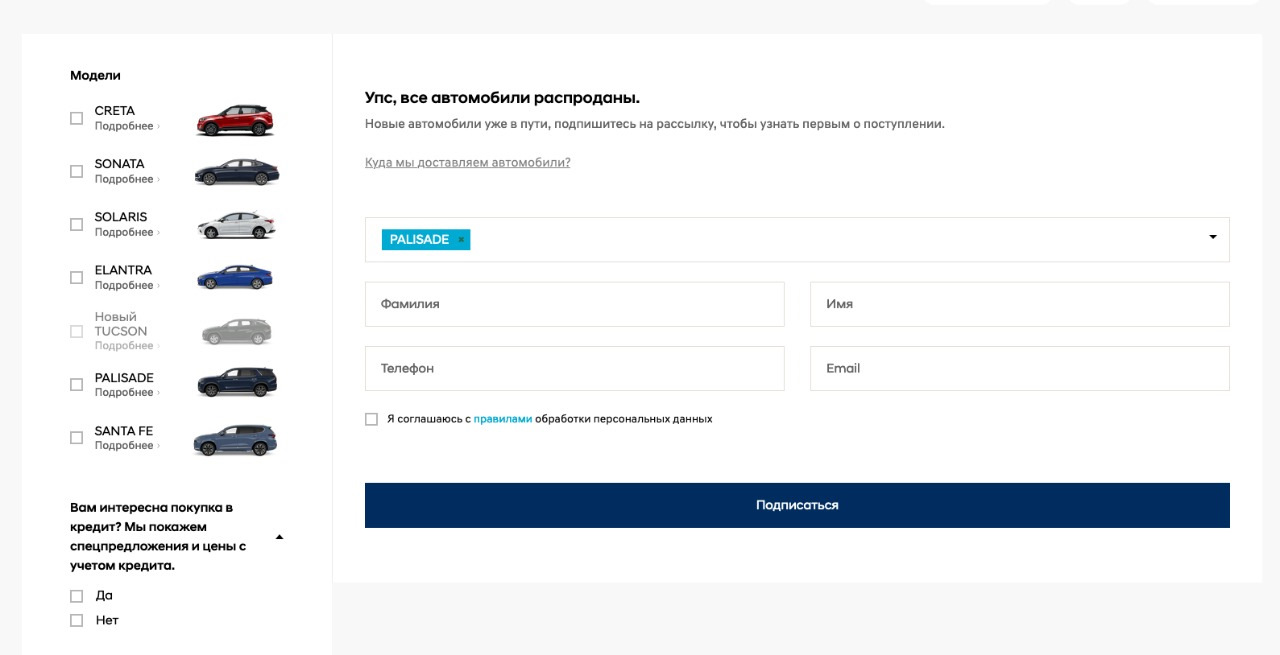Enable the SANTA FE model checkbox
Image resolution: width=1280 pixels, height=655 pixels.
(x=77, y=438)
